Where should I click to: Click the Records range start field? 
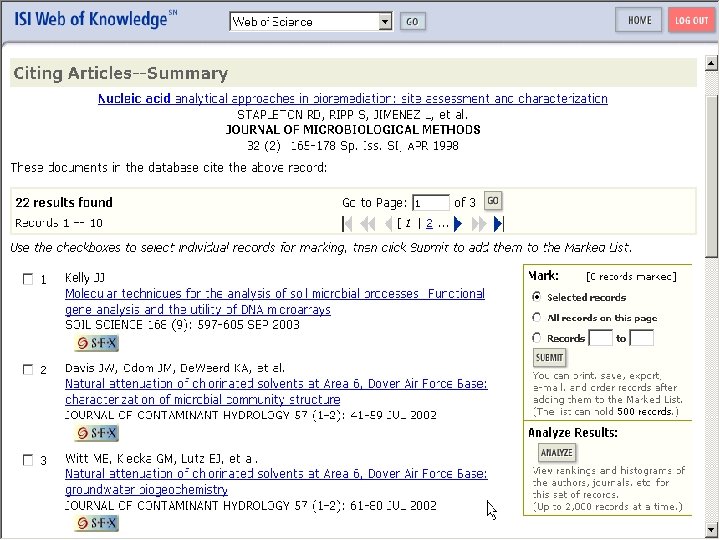(x=601, y=338)
